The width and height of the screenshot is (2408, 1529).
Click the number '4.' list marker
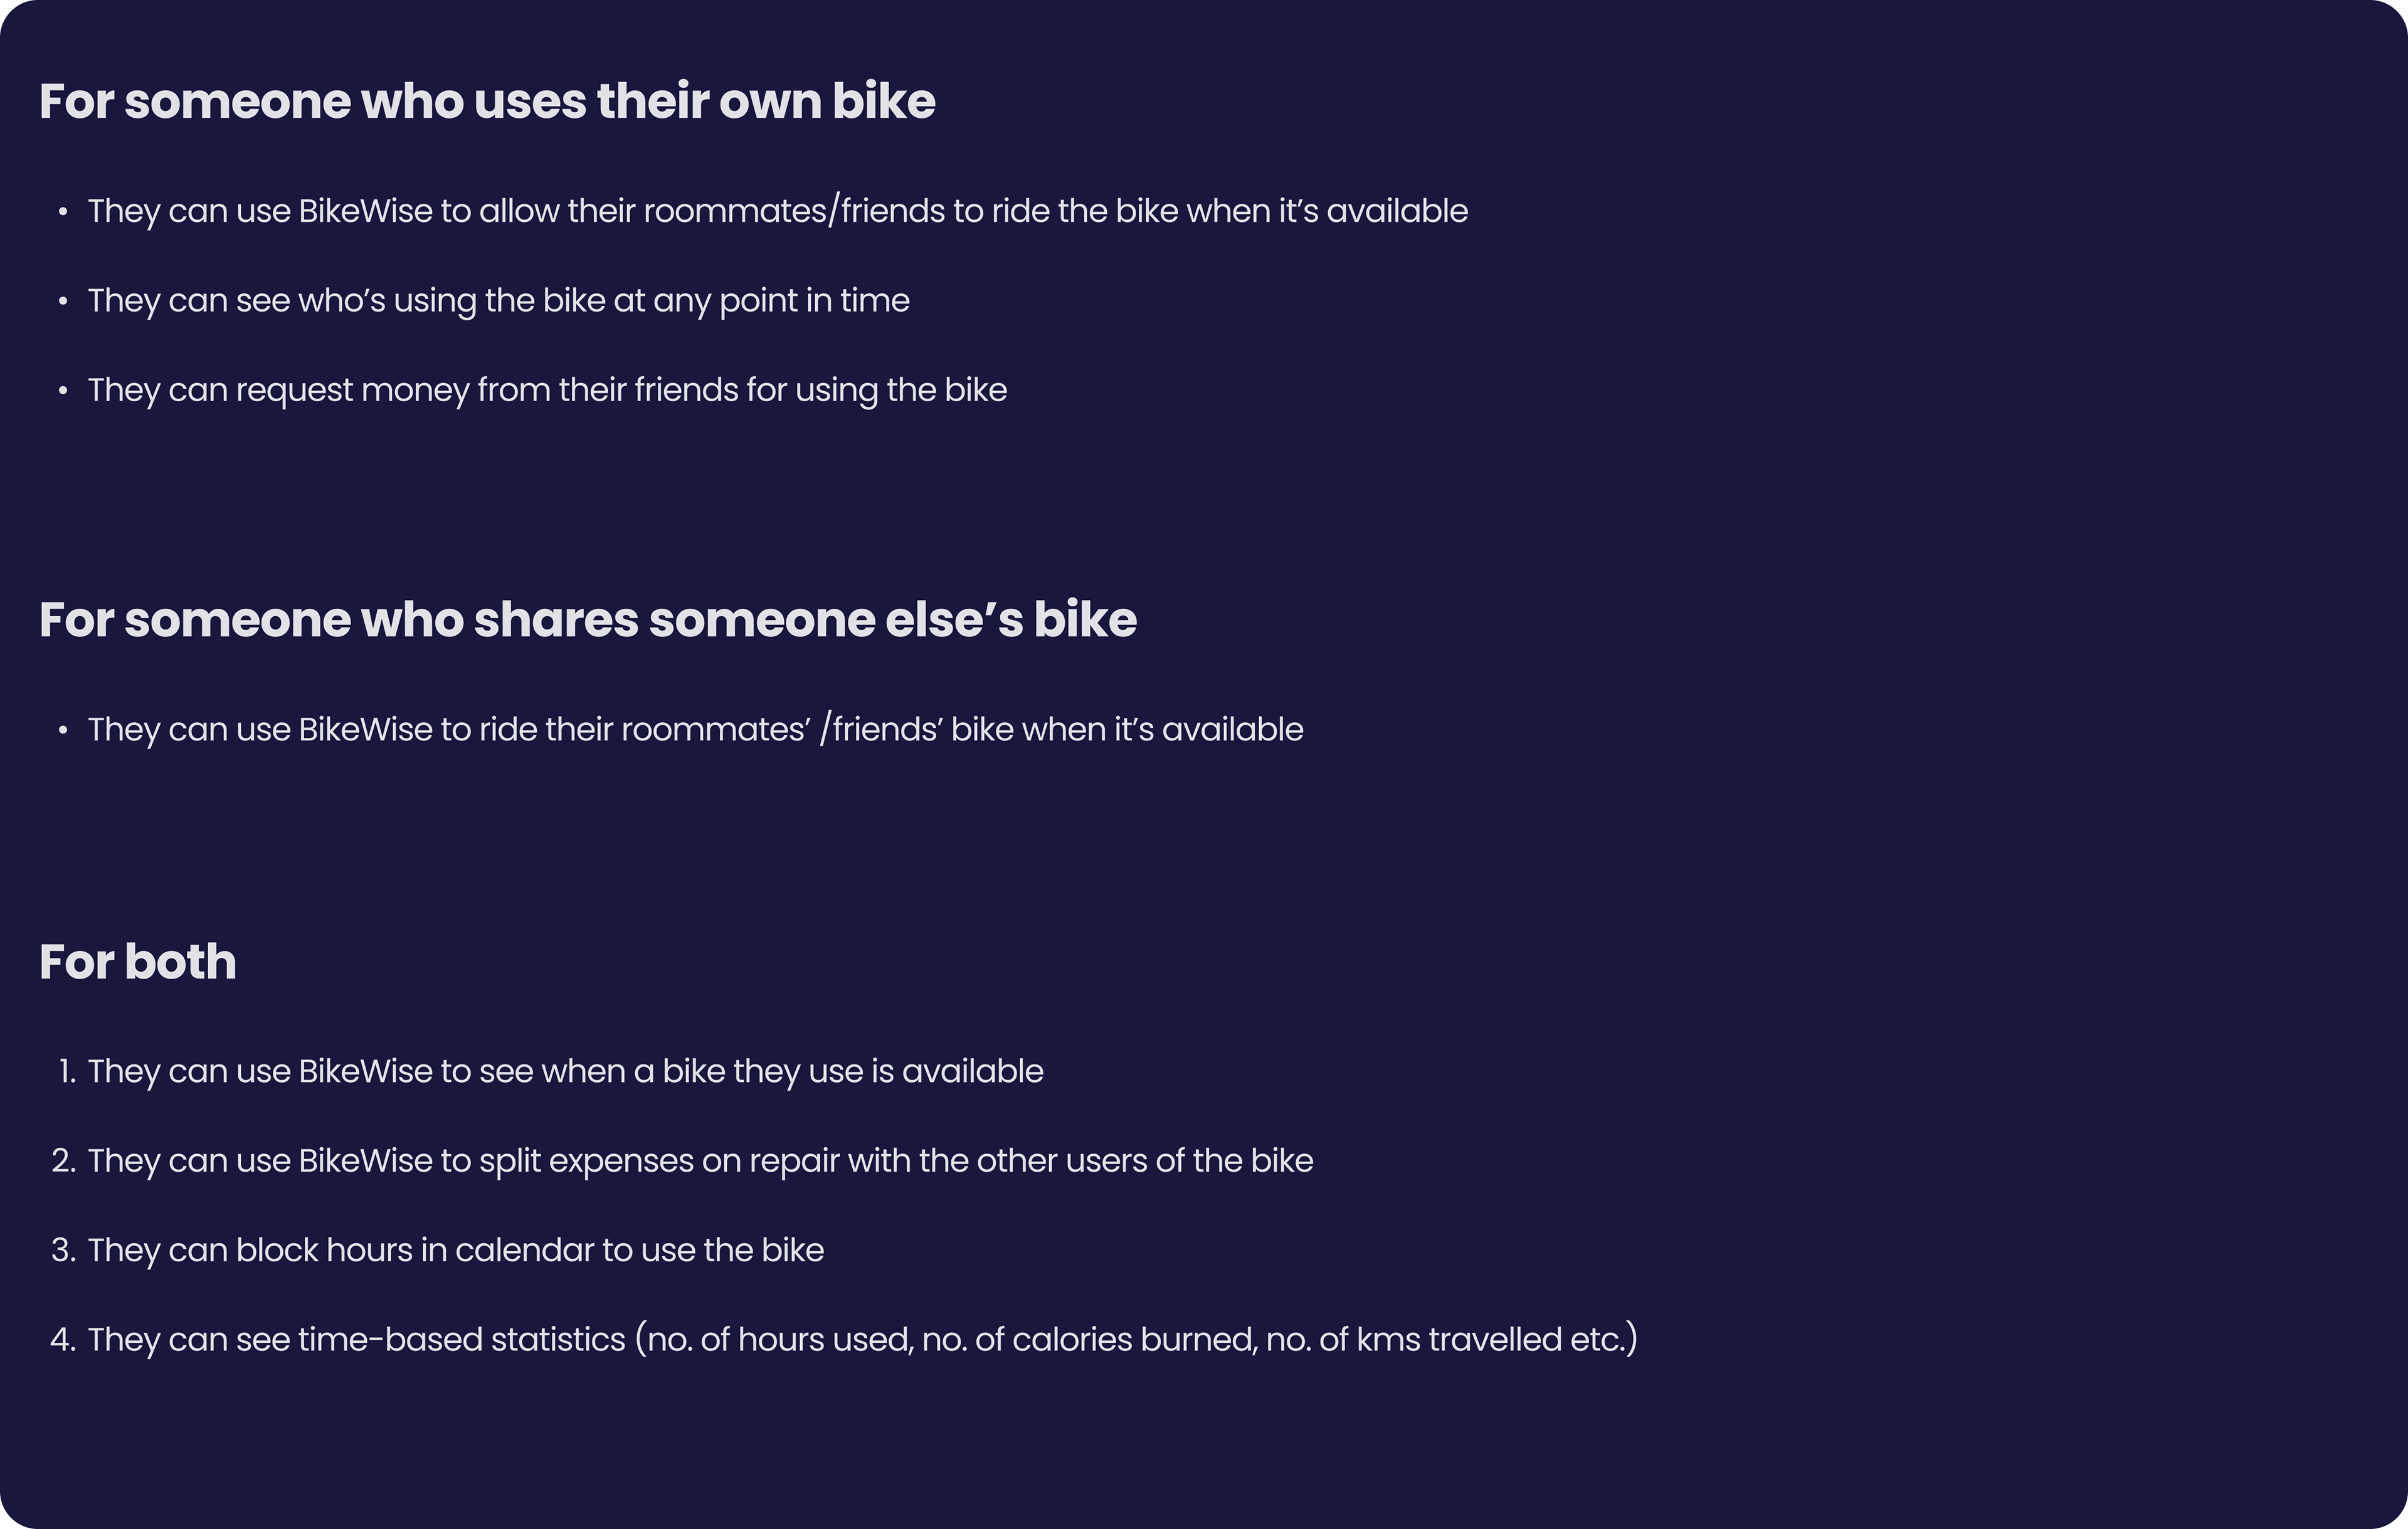pos(63,1340)
